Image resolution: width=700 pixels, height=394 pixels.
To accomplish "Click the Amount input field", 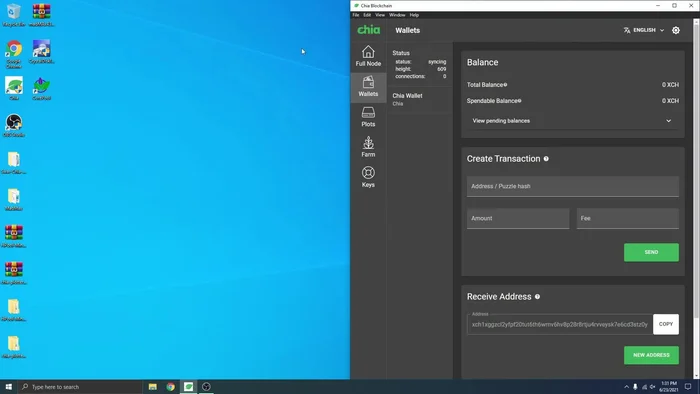I will click(x=518, y=219).
